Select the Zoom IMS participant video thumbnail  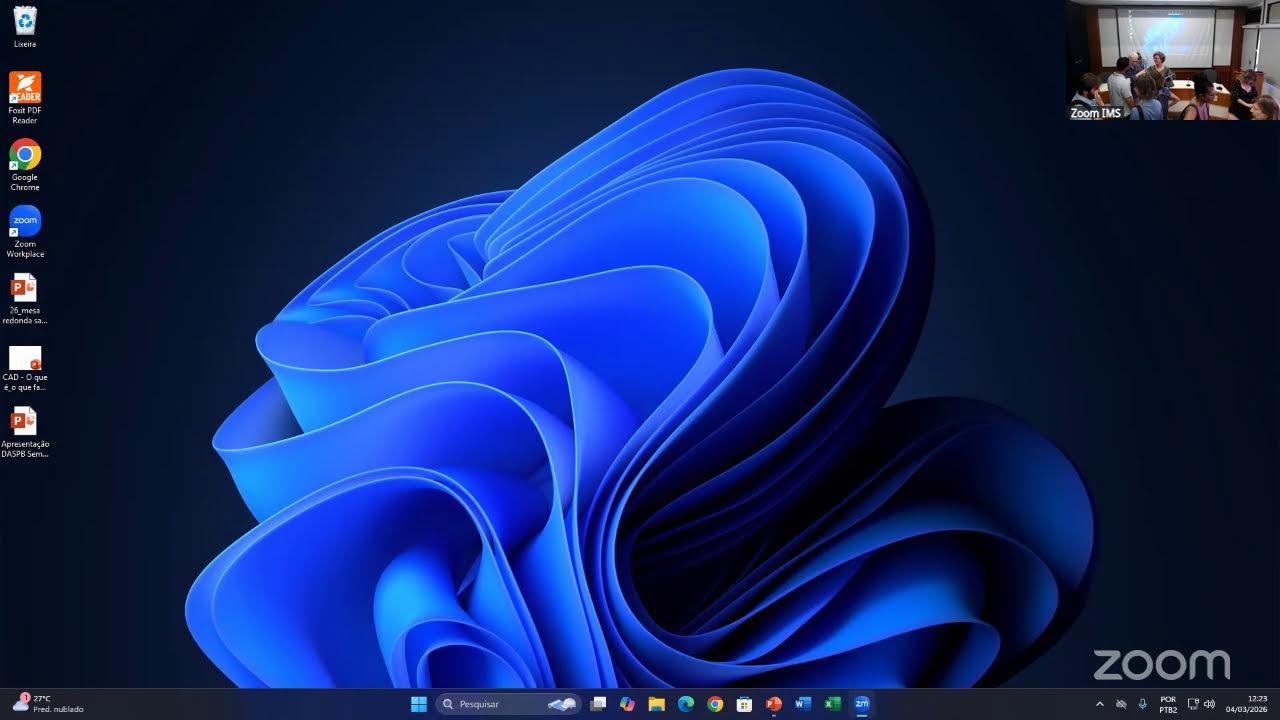click(1172, 61)
